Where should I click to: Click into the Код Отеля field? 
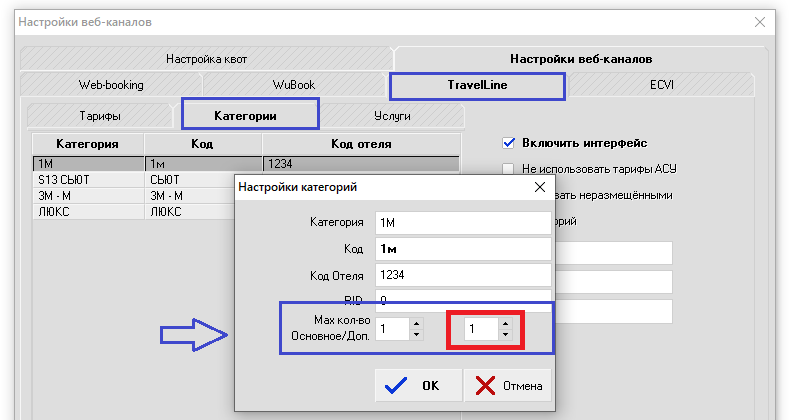[x=462, y=275]
